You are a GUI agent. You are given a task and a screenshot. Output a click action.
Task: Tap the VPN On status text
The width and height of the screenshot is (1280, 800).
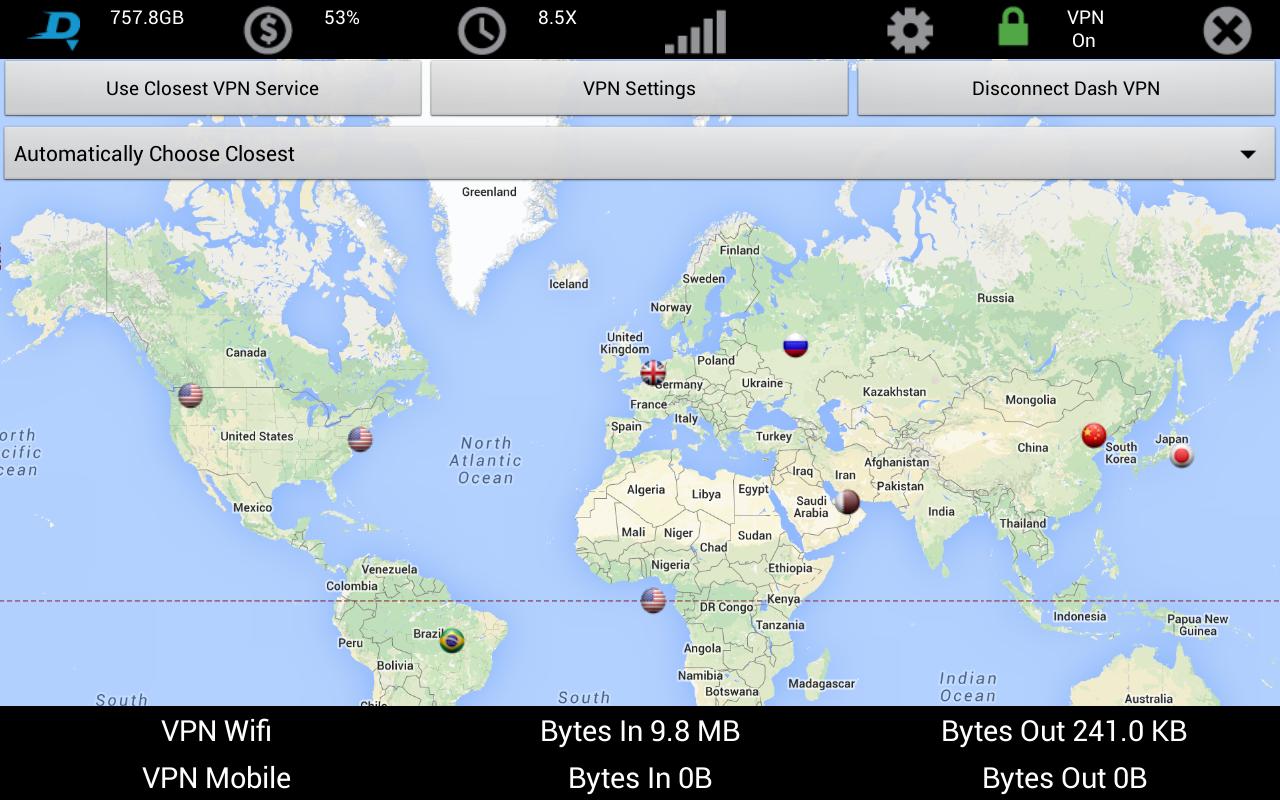click(1085, 29)
